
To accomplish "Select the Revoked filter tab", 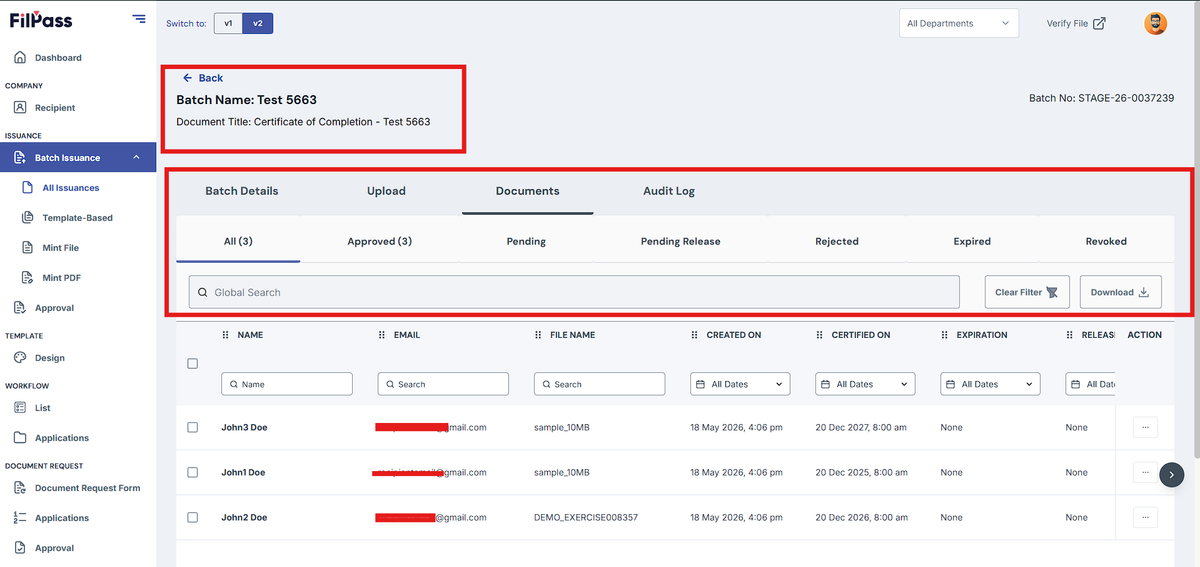I will click(1106, 241).
